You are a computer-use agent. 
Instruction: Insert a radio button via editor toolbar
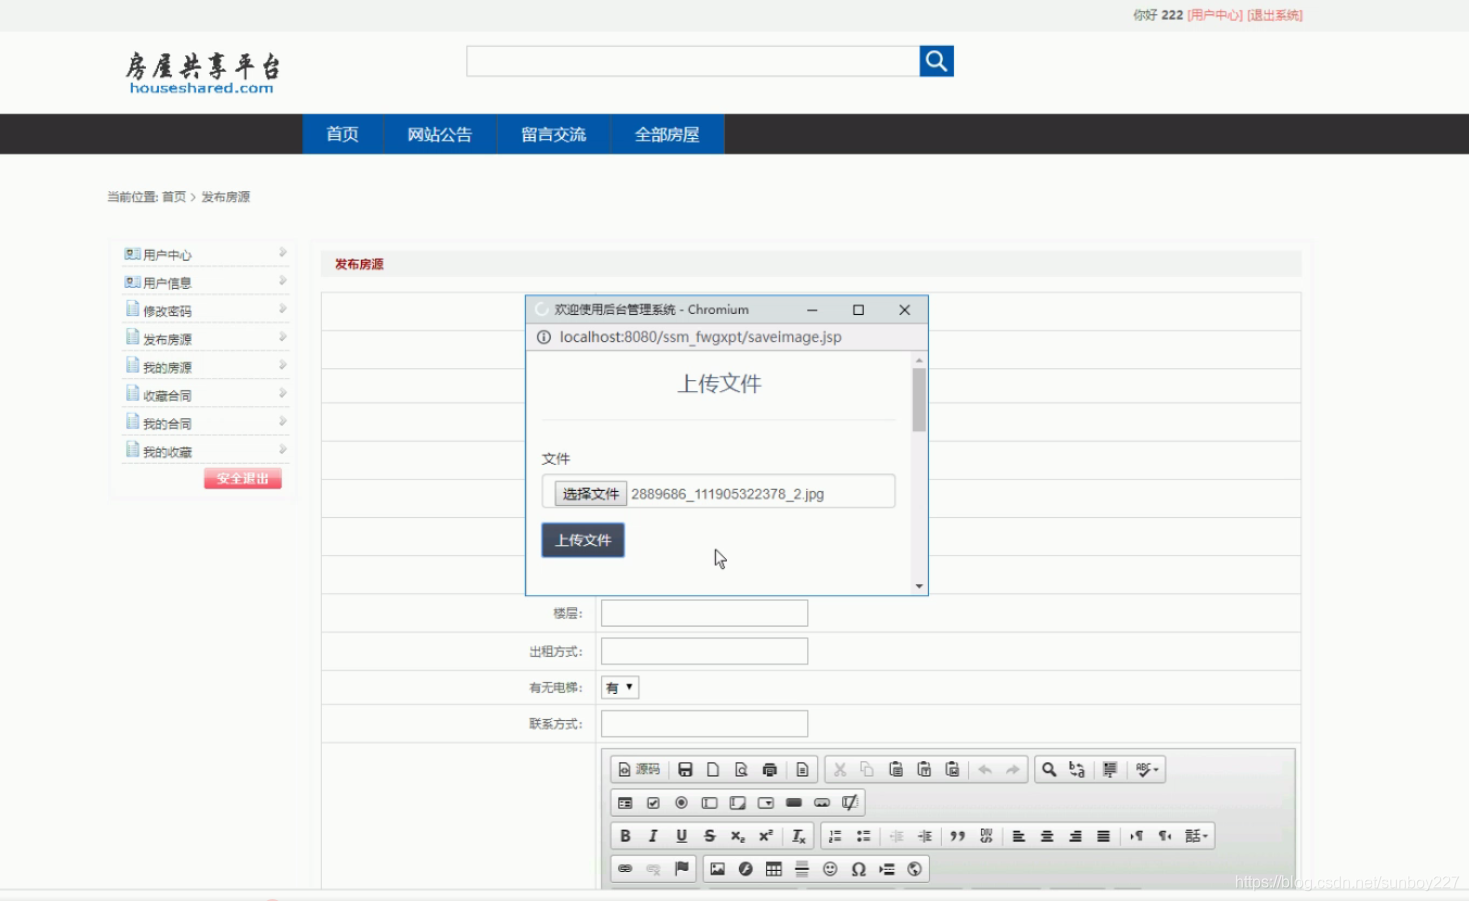click(x=681, y=802)
